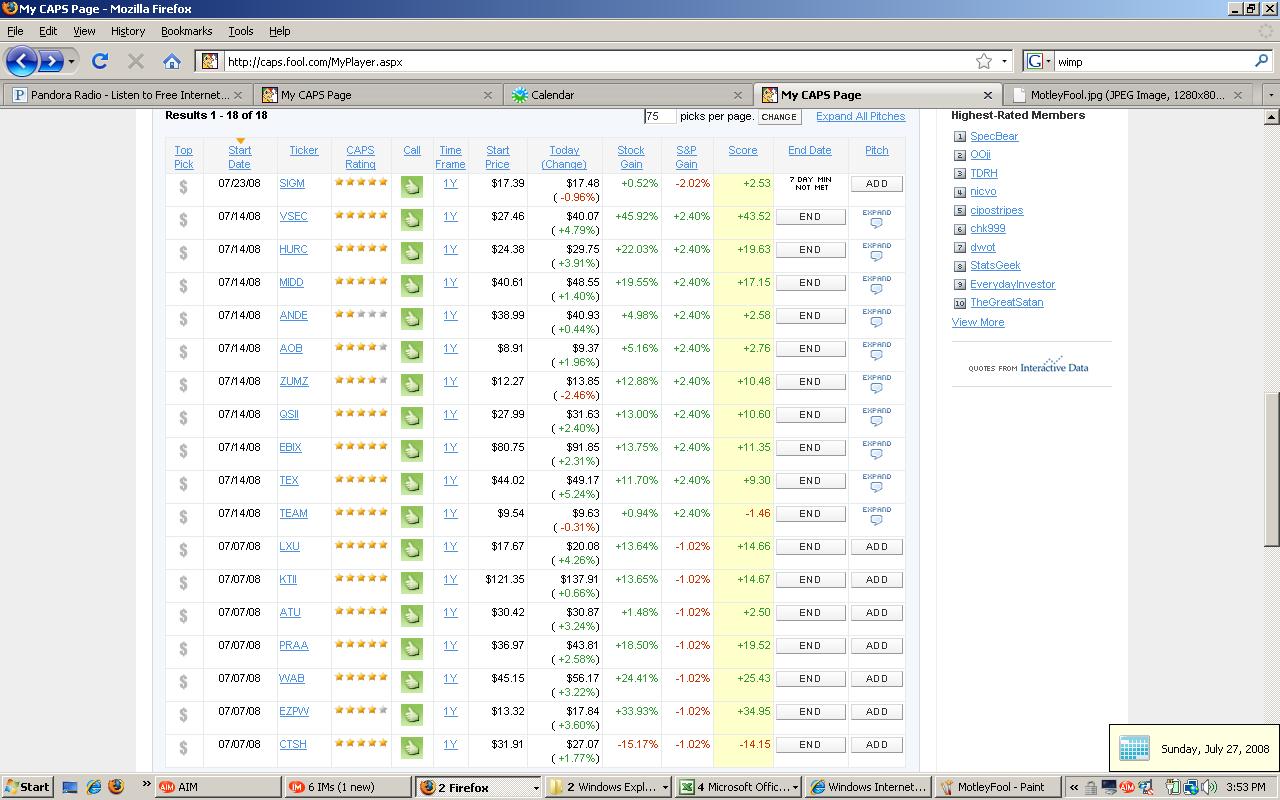Click the vertical page scrollbar thumb
1280x800 pixels.
(x=1271, y=470)
